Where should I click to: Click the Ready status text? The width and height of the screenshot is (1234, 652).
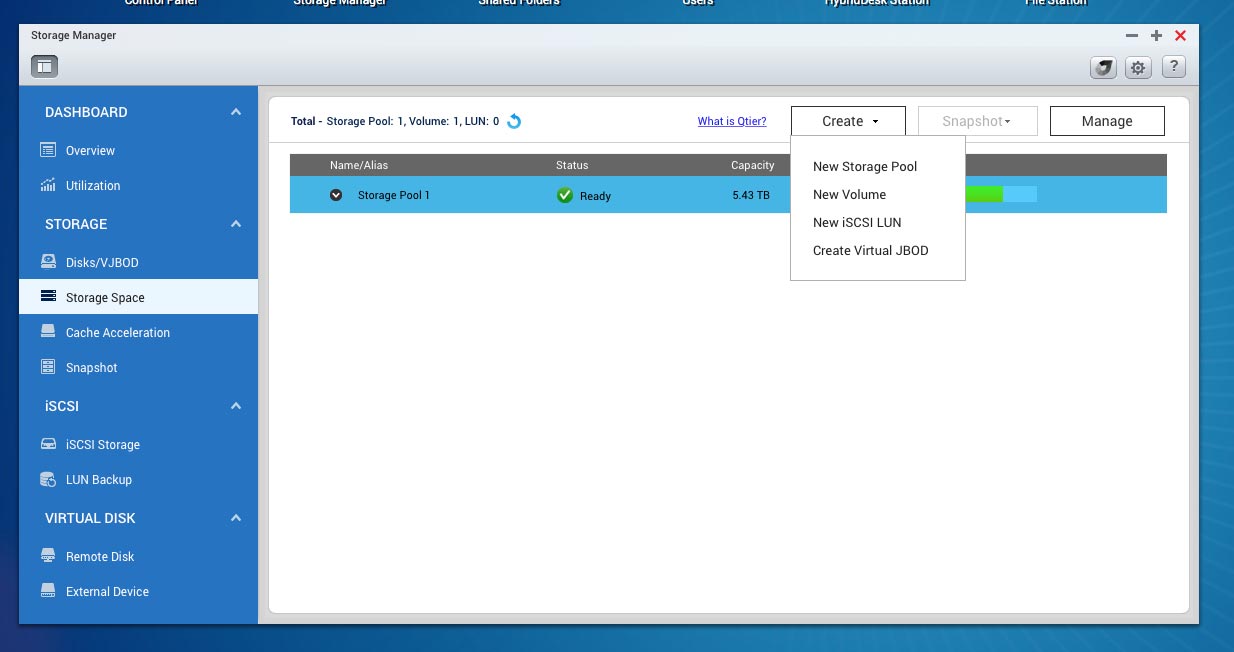[x=595, y=196]
